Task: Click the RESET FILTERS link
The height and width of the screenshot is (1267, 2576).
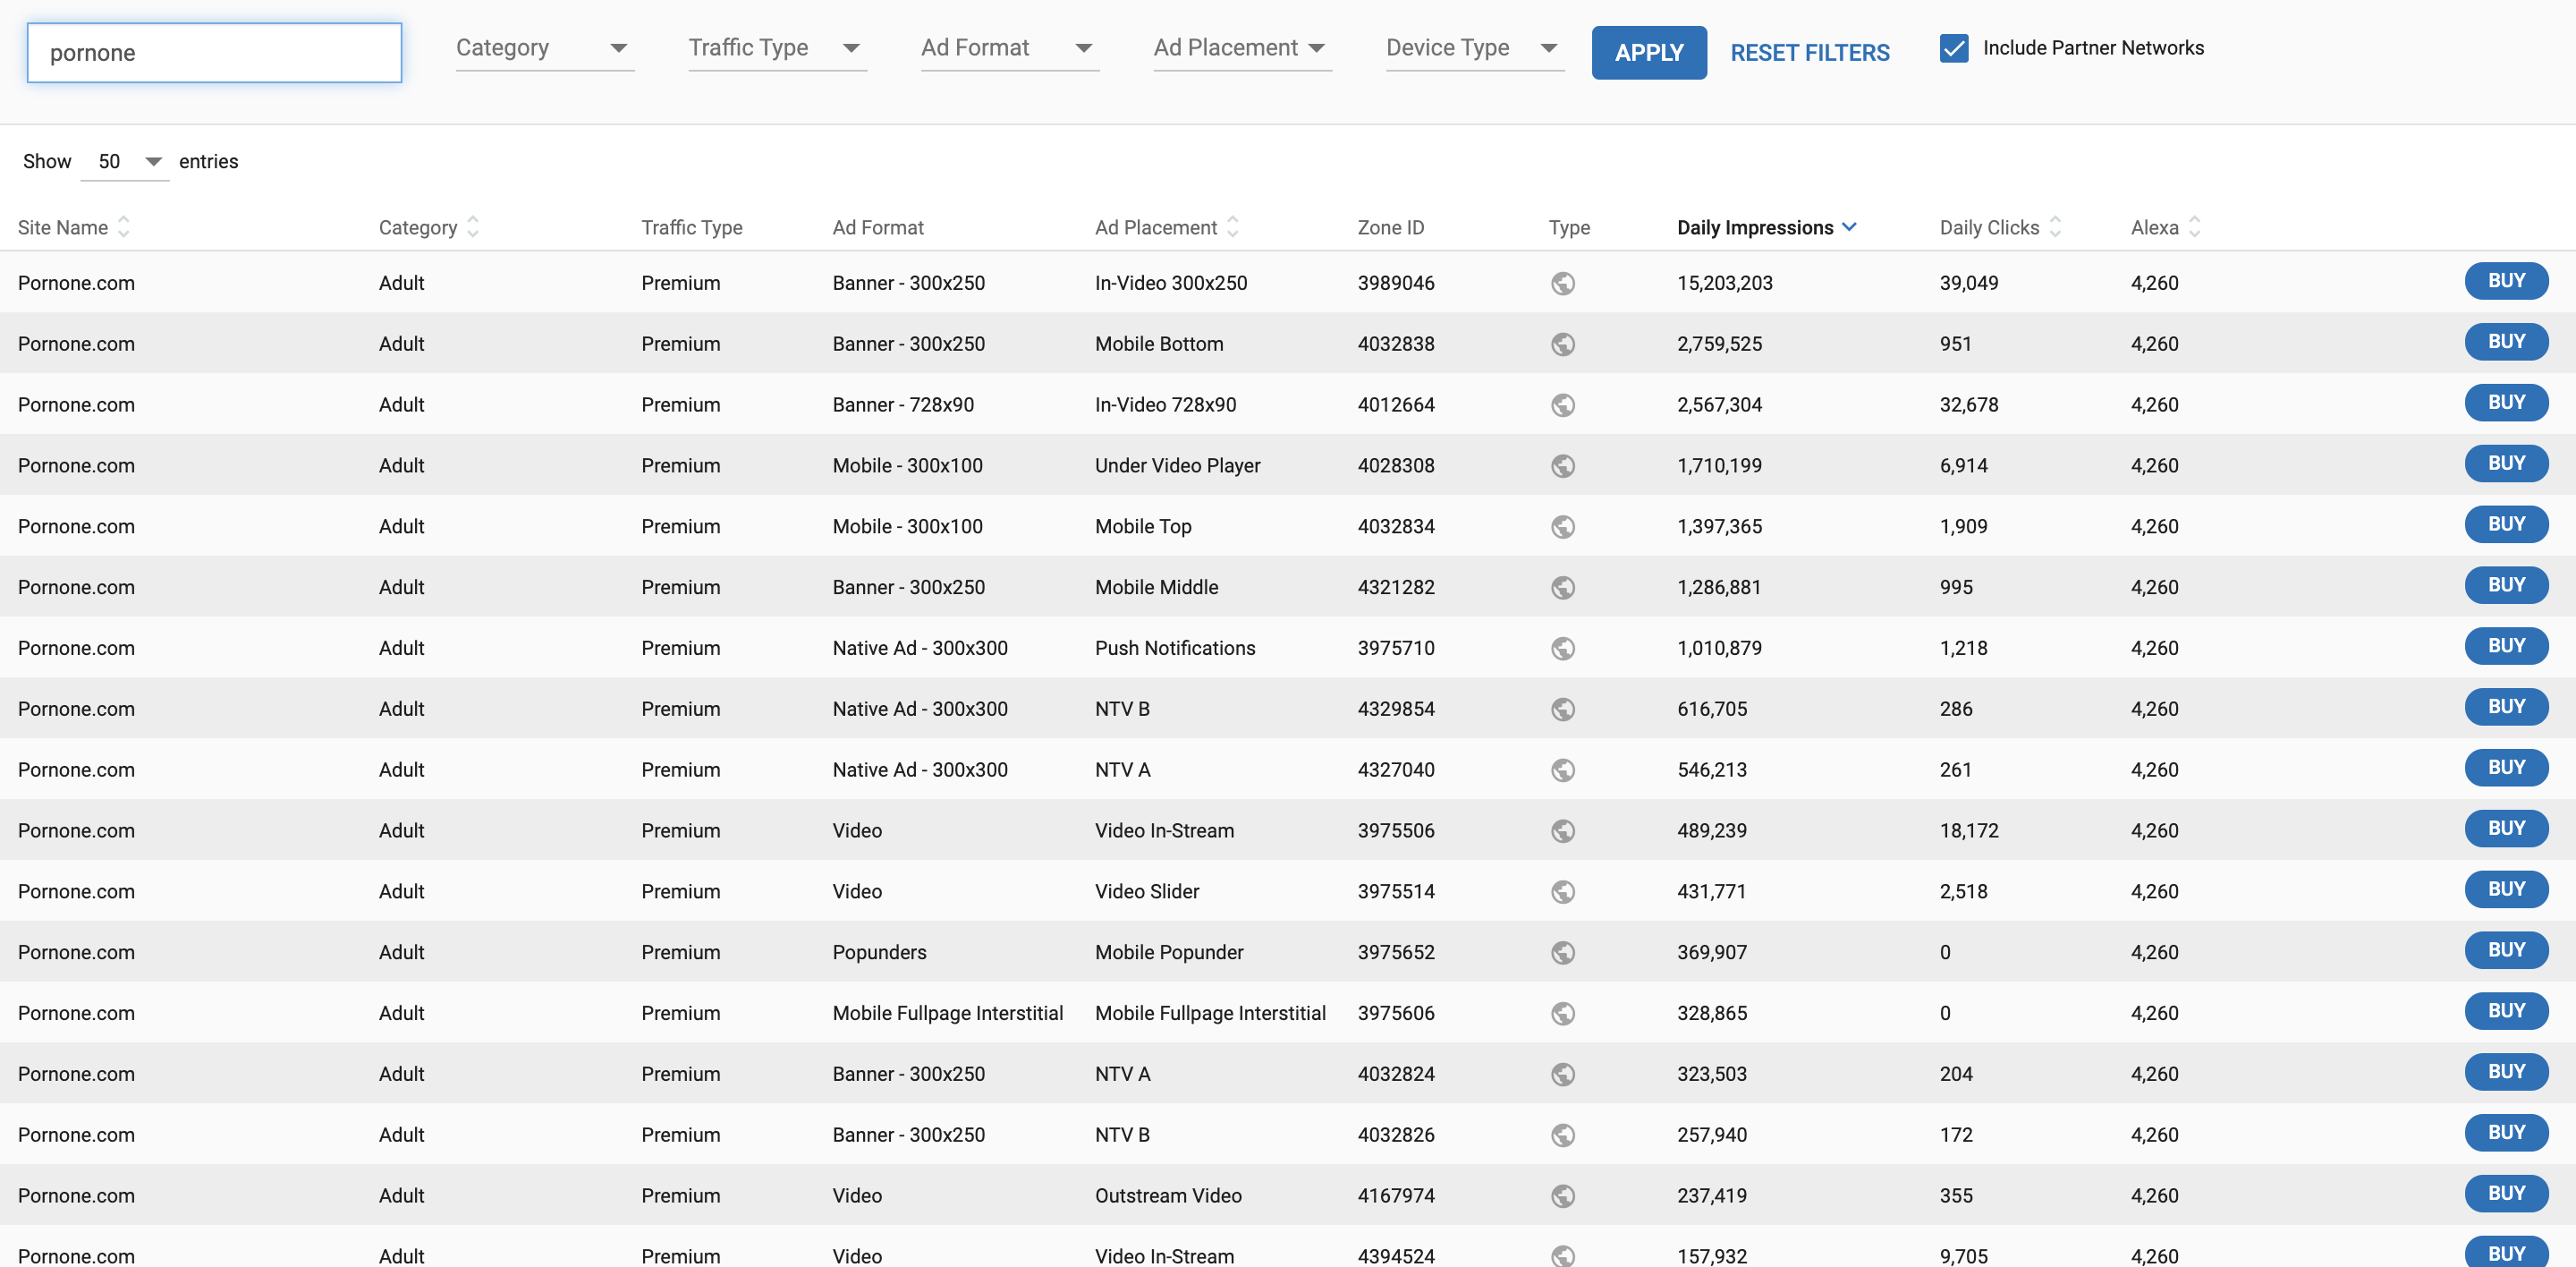Action: click(x=1809, y=53)
